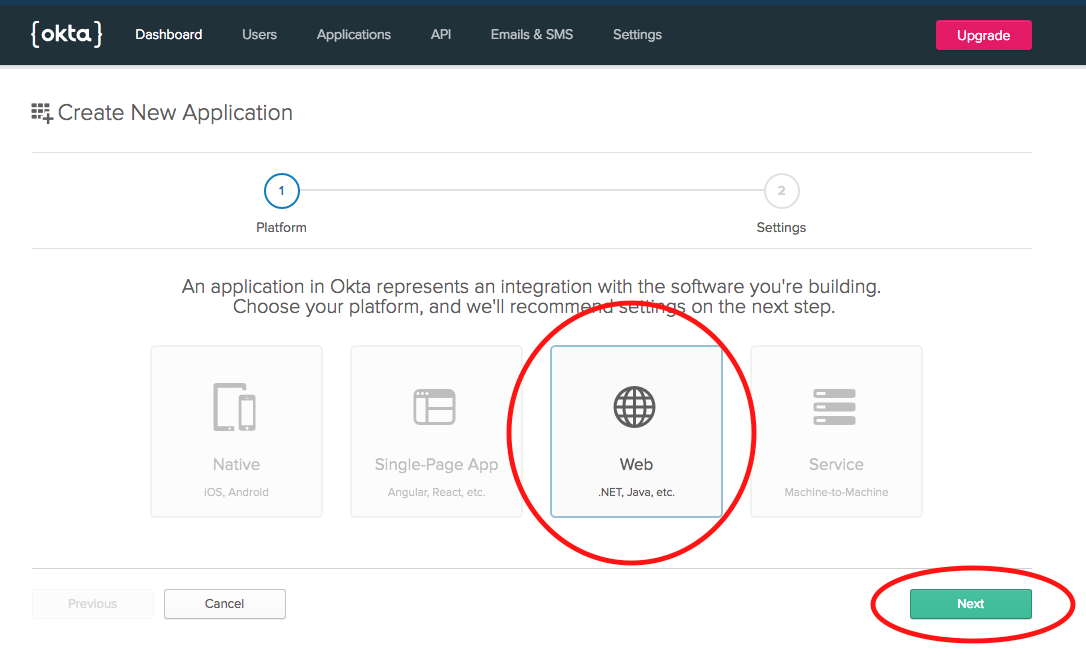Select the Service server stack icon
The image size is (1086, 660).
[835, 406]
